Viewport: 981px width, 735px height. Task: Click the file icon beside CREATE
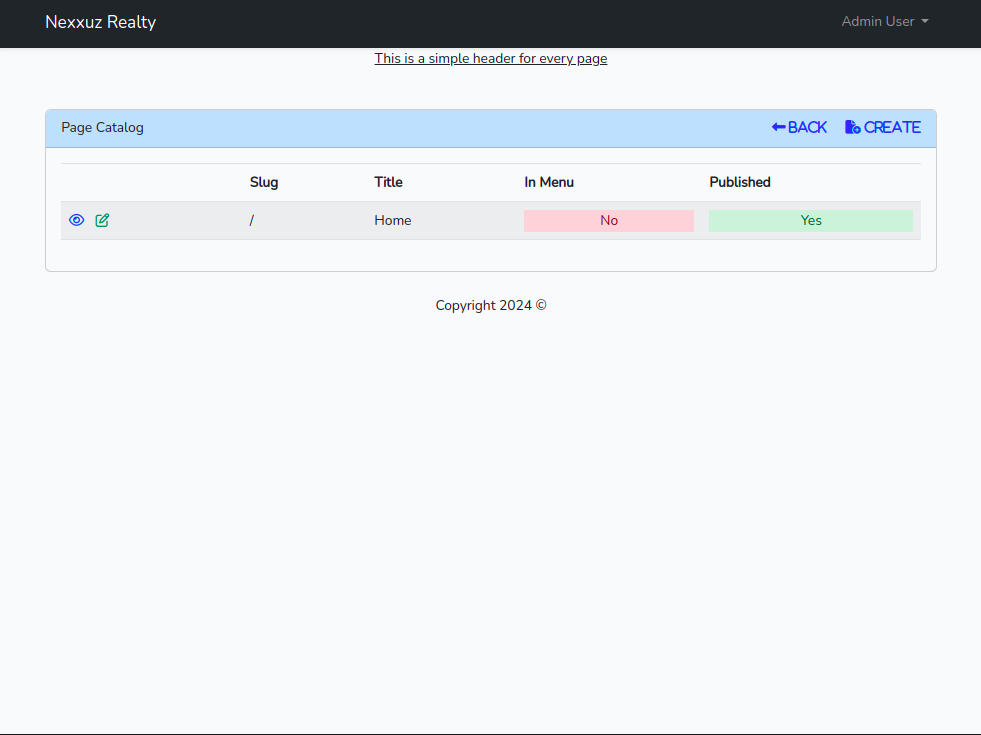[x=852, y=127]
